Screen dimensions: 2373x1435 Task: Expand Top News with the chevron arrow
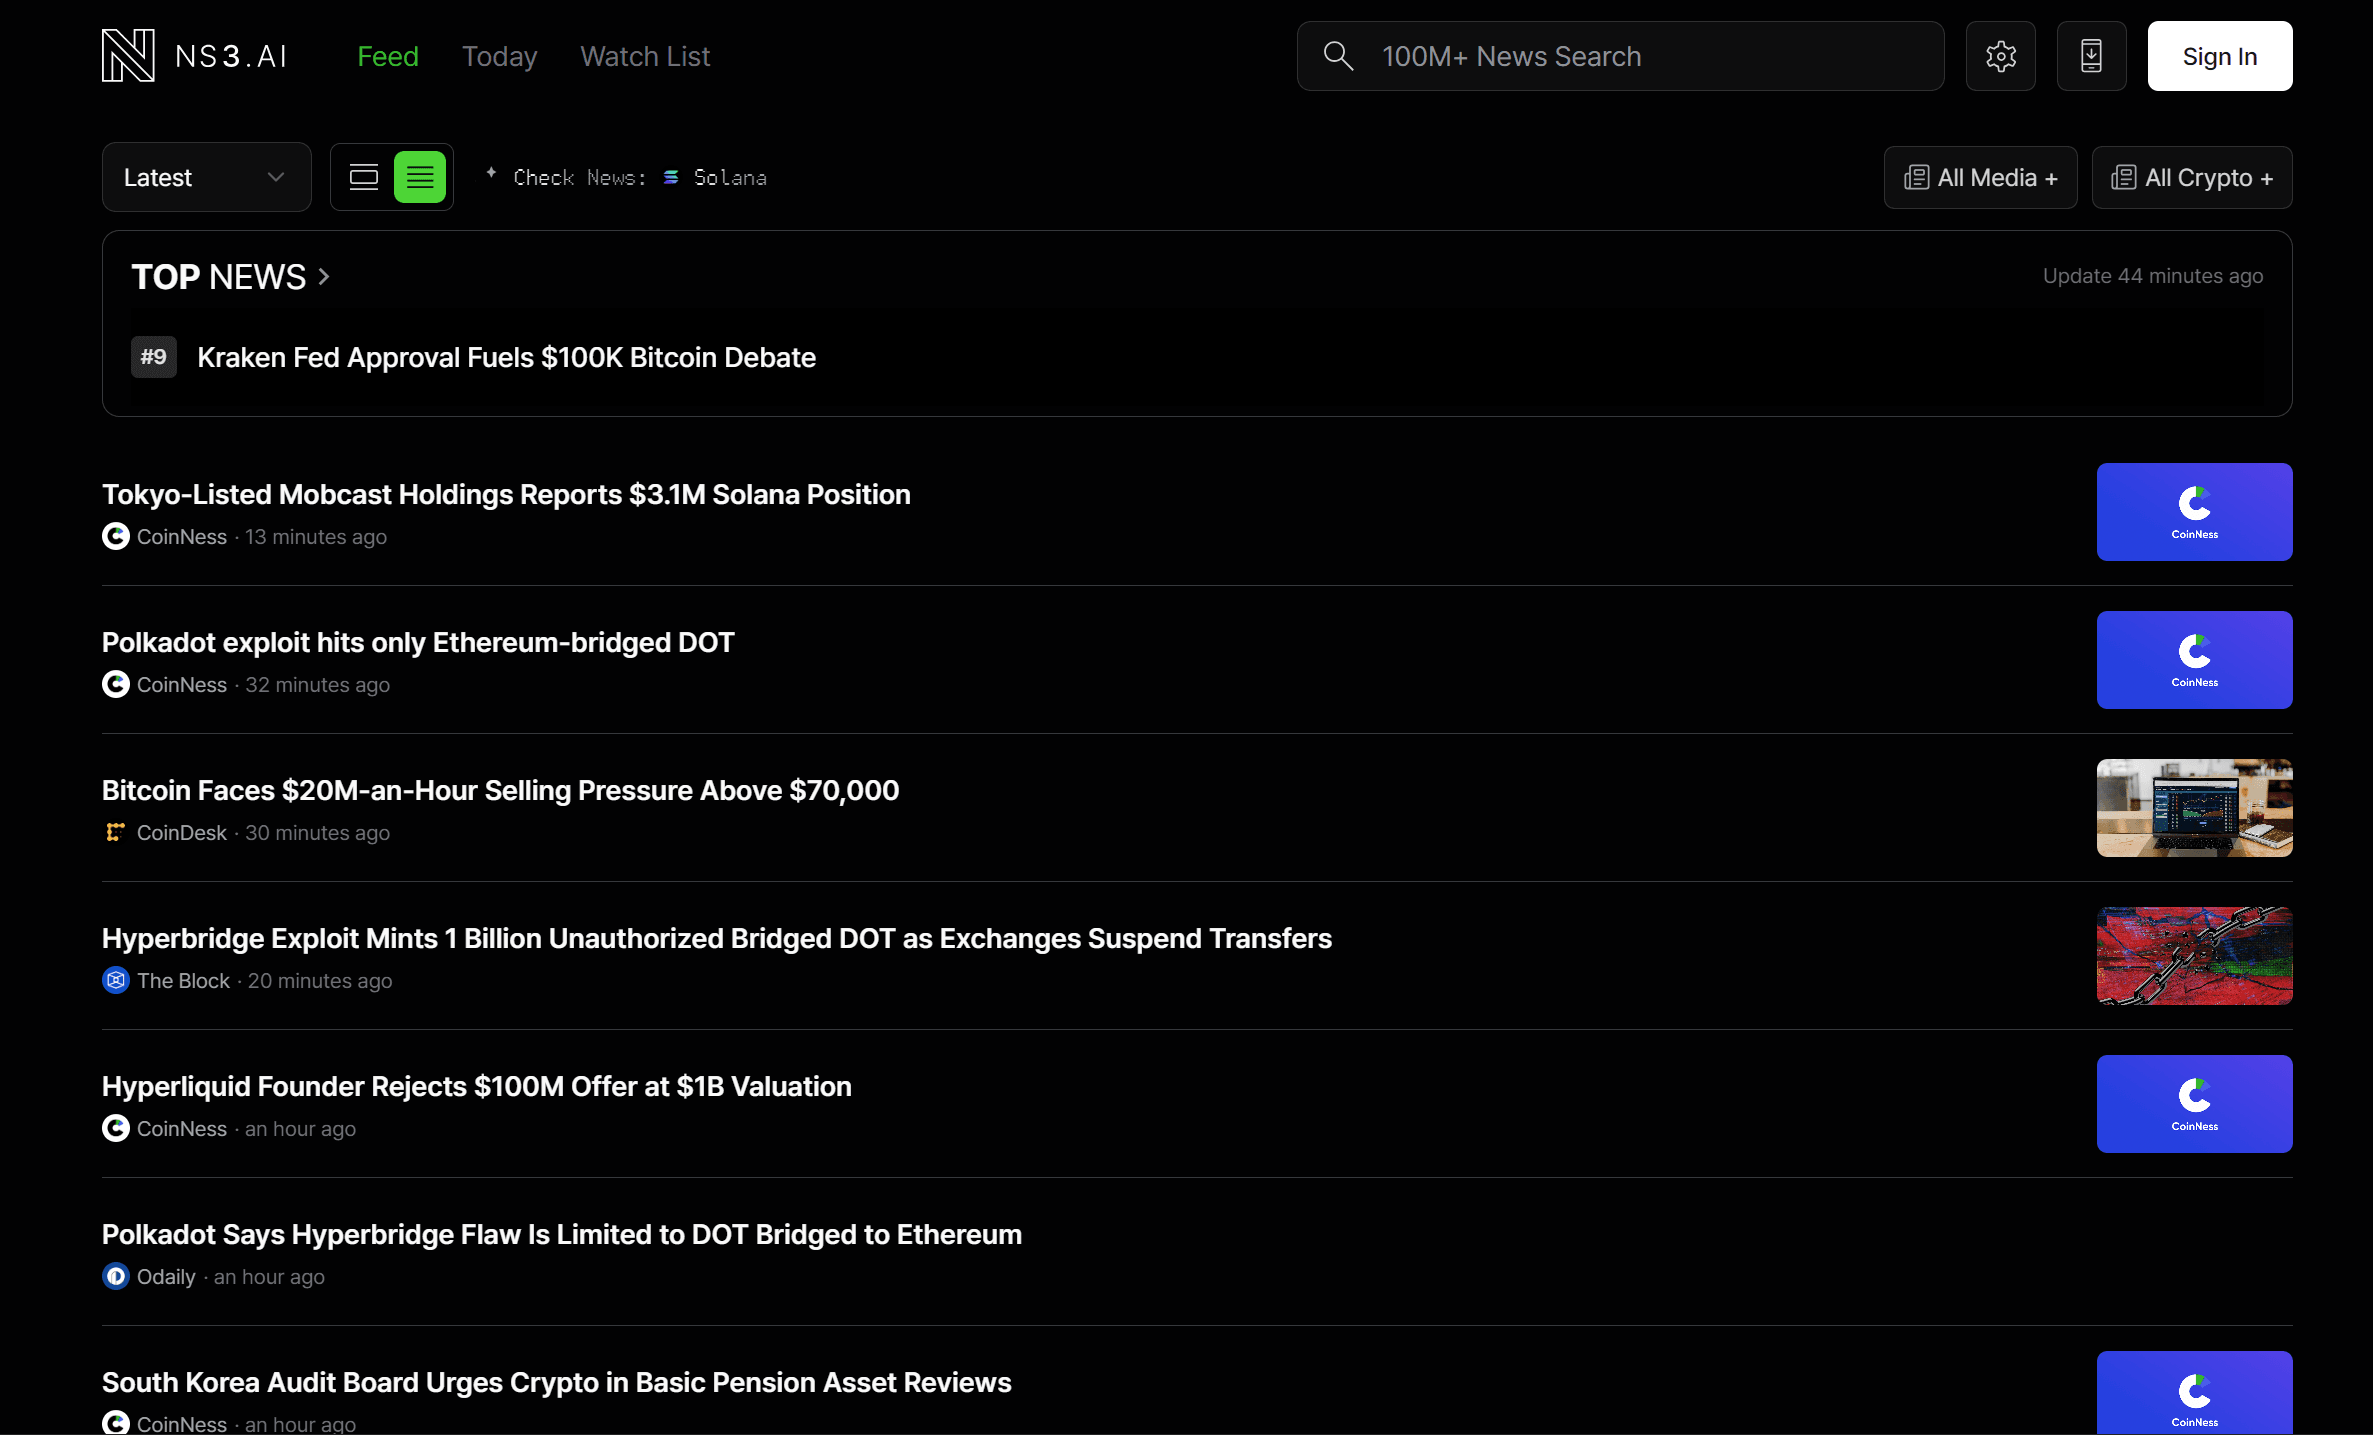324,277
